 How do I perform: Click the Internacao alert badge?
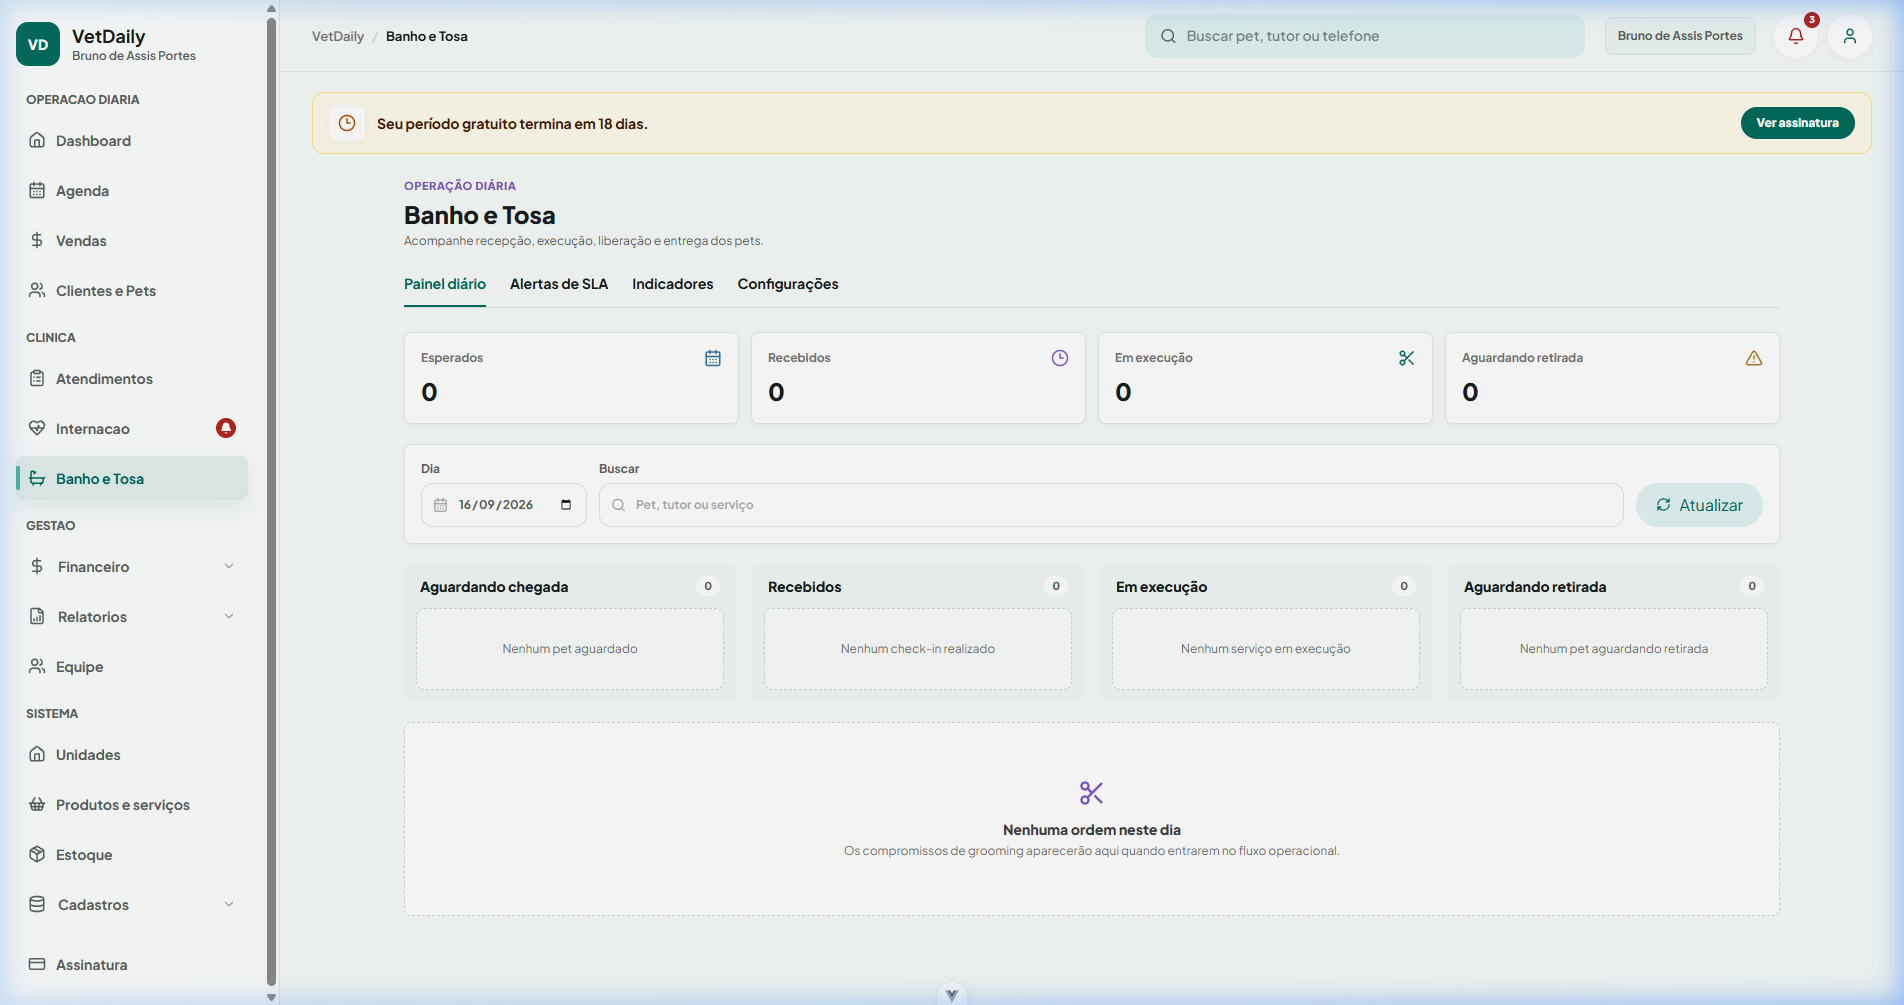[226, 428]
